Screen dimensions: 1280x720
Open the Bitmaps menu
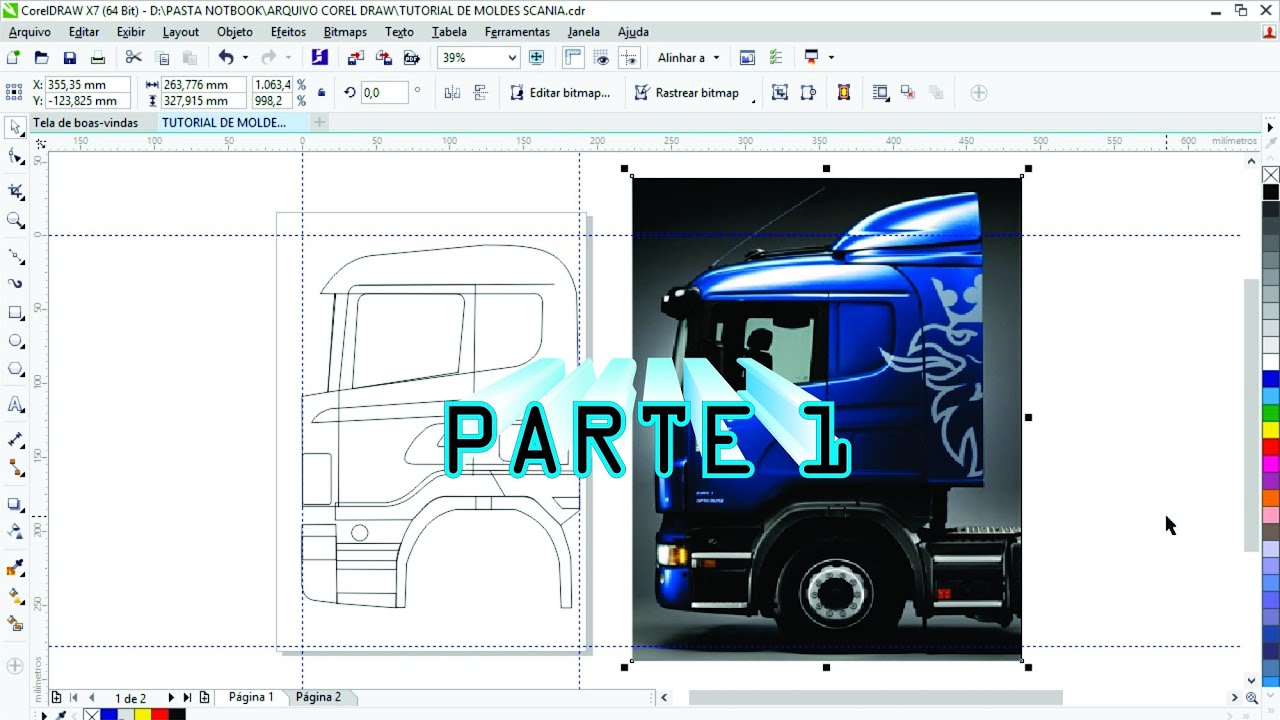coord(345,32)
